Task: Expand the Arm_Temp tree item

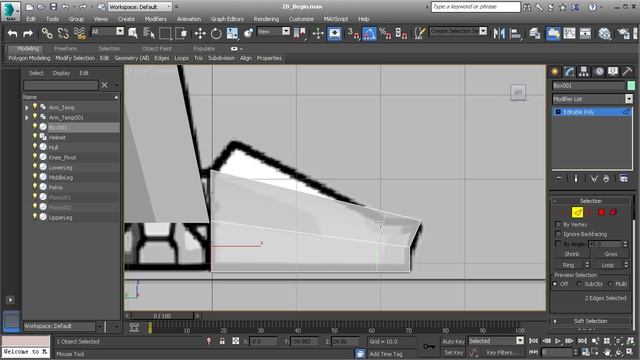Action: [x=27, y=108]
